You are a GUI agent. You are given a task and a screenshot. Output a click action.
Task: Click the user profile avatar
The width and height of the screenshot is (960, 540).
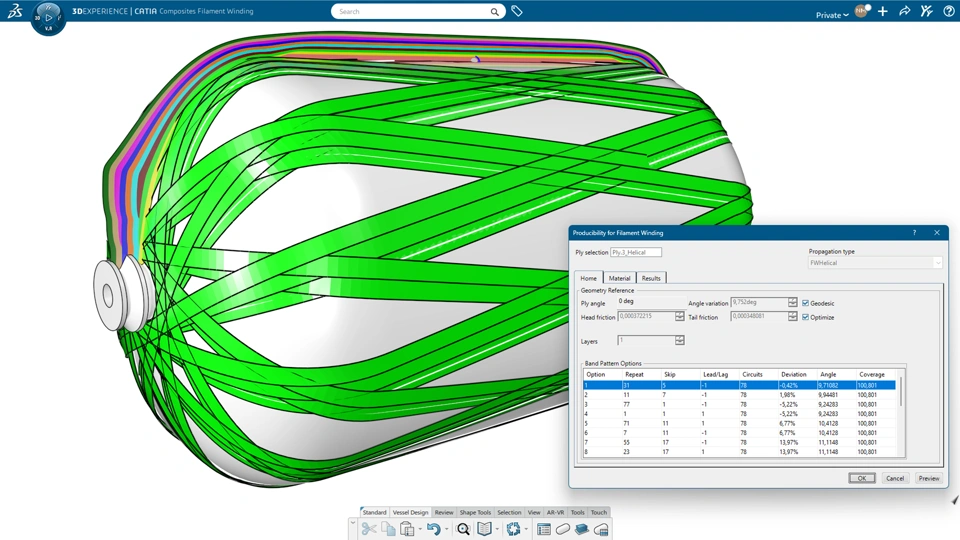861,11
